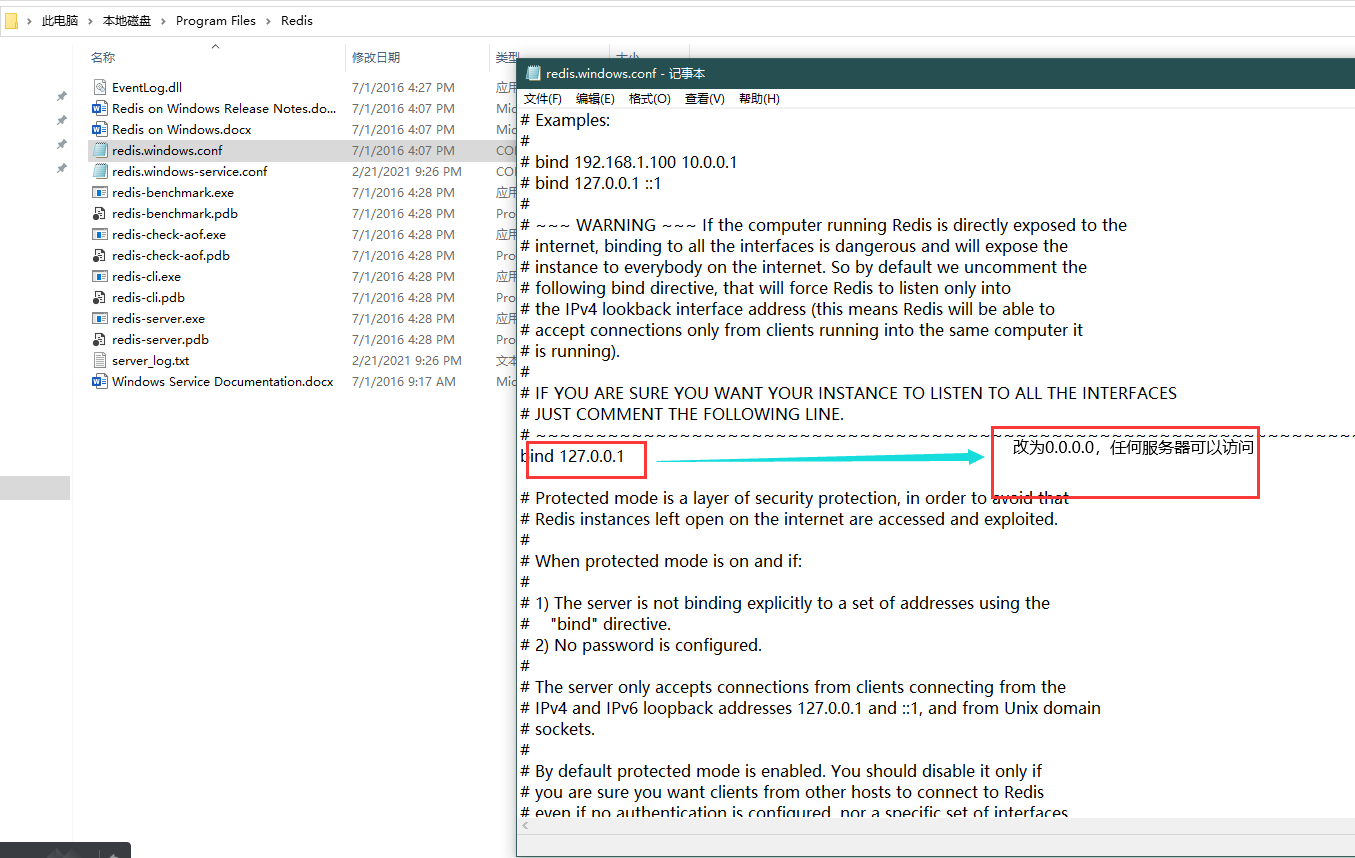Viewport: 1355px width, 858px height.
Task: Click the redis.windows.conf file icon
Action: [x=99, y=150]
